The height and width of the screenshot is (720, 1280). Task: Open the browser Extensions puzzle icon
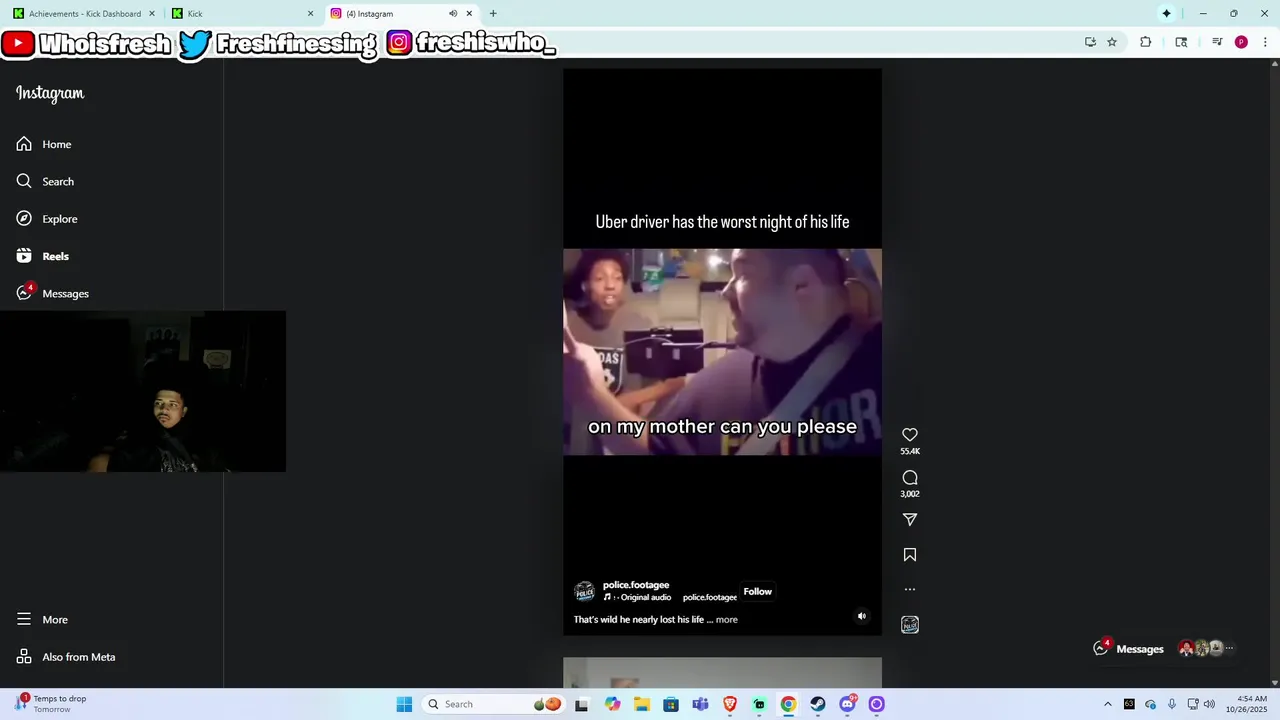point(1146,42)
